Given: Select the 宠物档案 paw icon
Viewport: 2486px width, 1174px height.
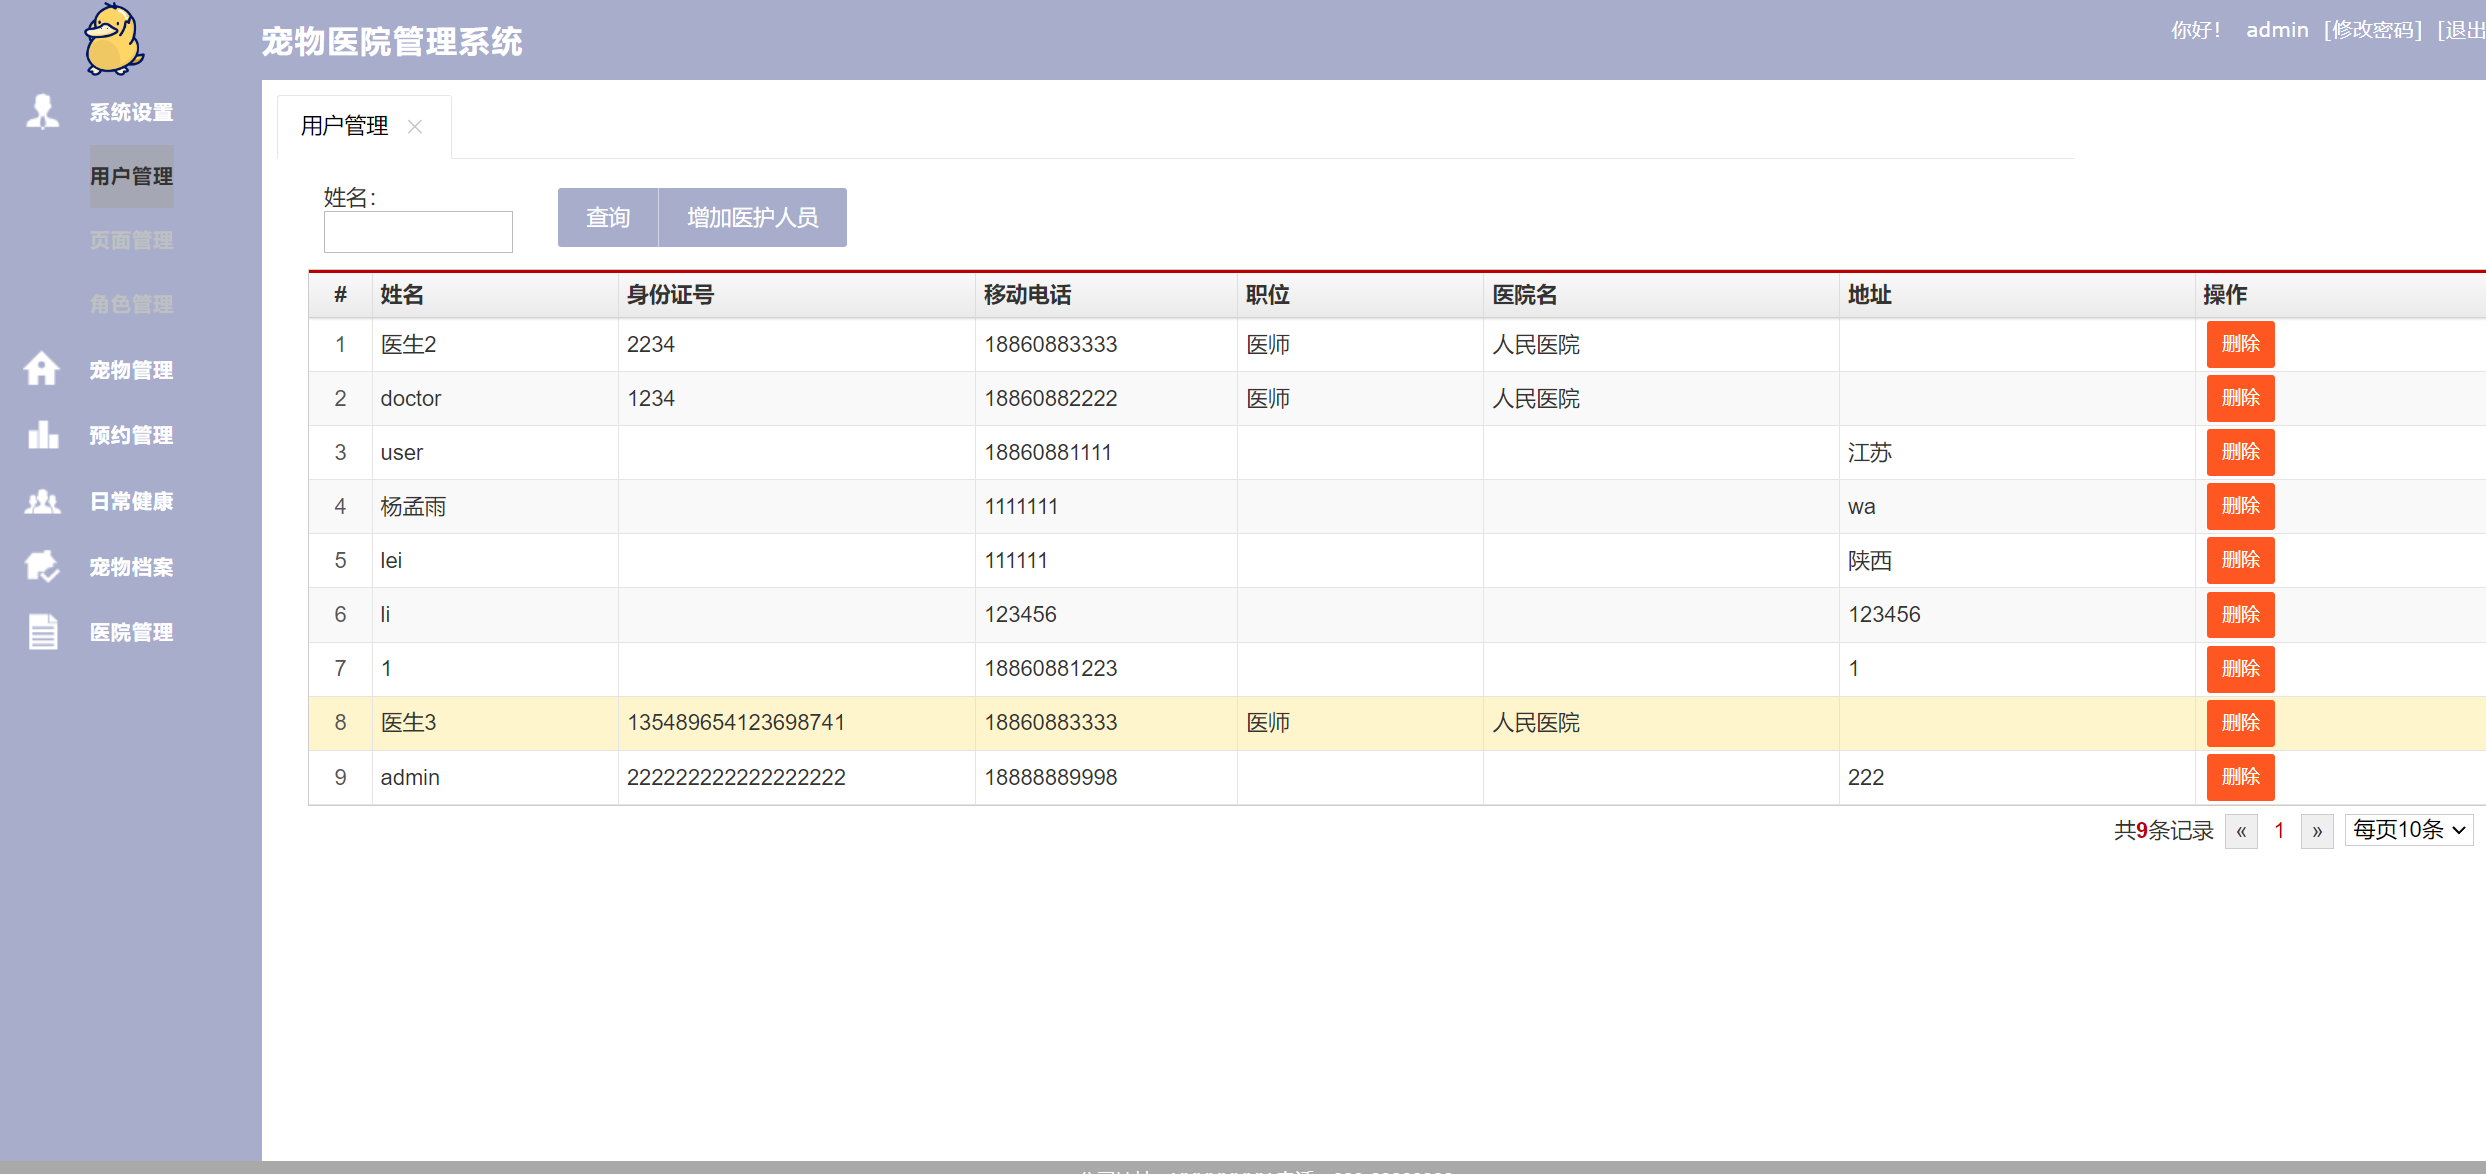Looking at the screenshot, I should click(42, 566).
